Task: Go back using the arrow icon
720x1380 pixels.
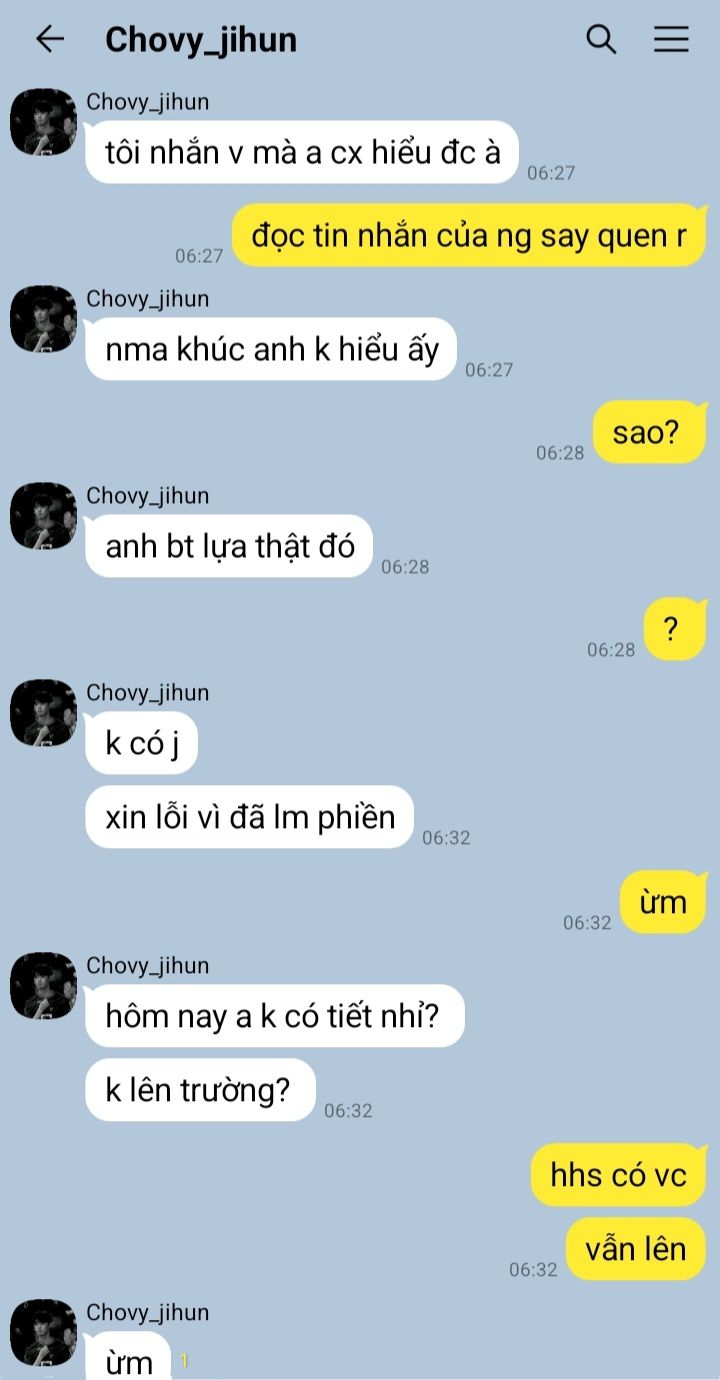Action: click(x=49, y=39)
